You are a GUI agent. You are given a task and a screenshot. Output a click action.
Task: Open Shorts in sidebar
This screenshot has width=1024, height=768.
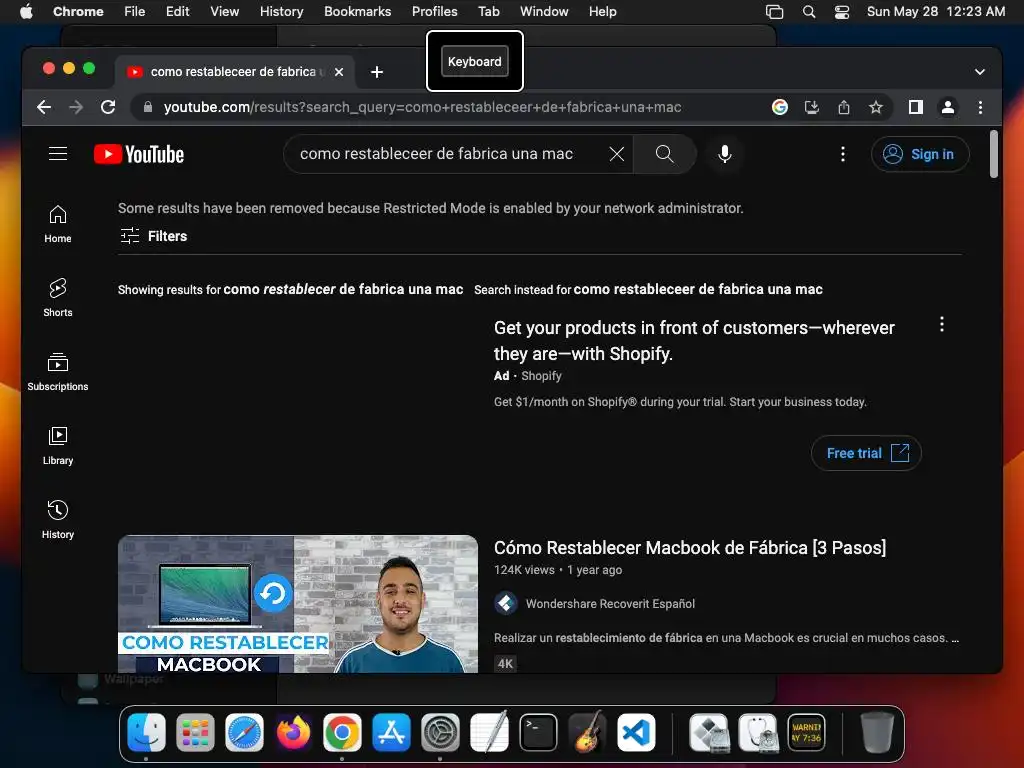click(x=58, y=298)
